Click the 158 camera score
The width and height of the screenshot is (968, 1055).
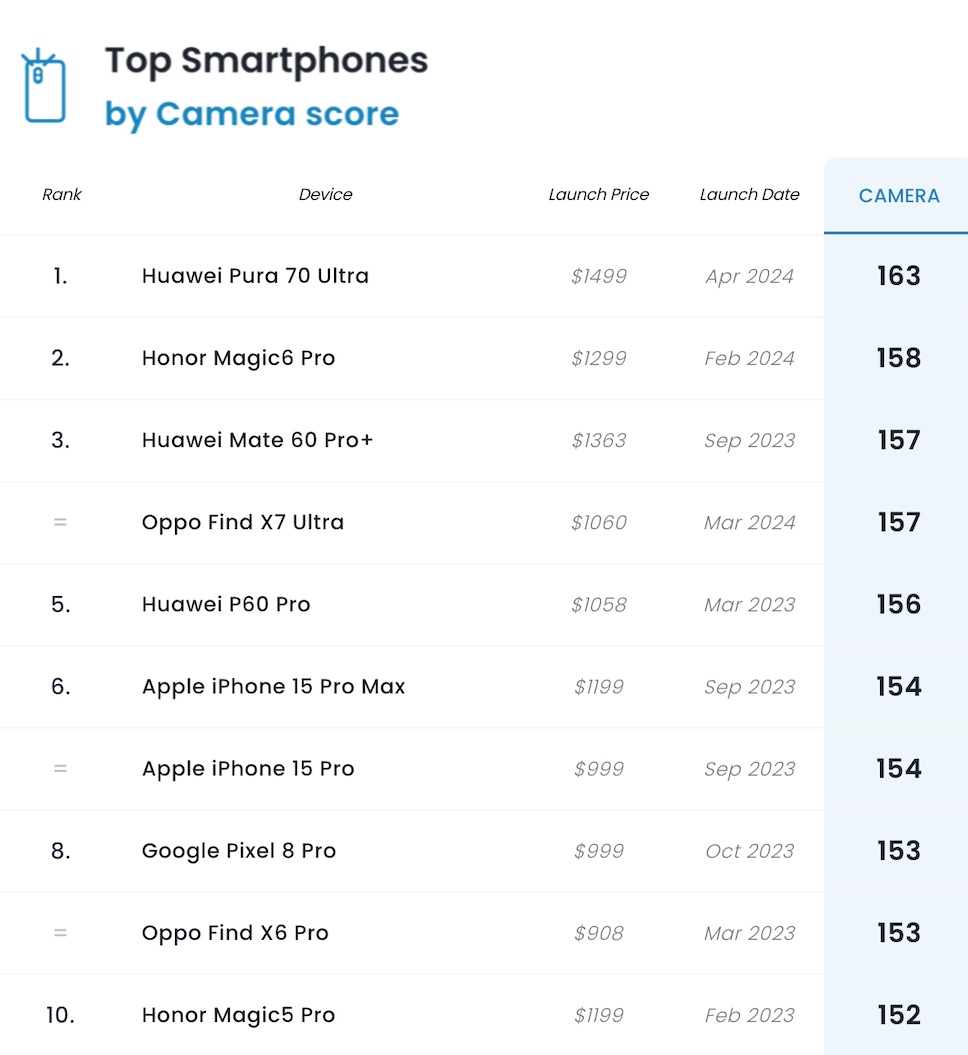coord(898,358)
